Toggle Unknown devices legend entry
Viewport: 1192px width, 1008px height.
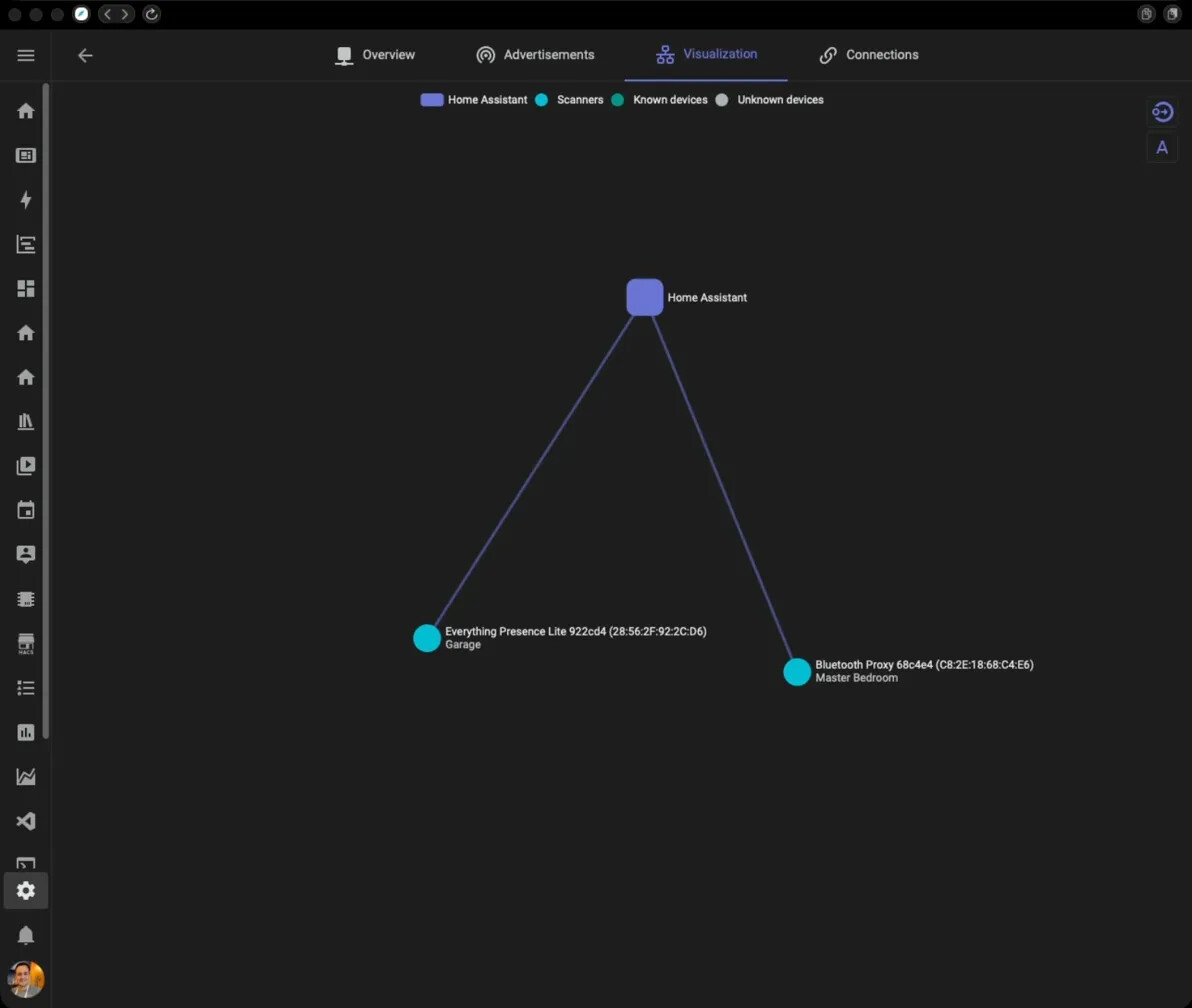pos(769,100)
